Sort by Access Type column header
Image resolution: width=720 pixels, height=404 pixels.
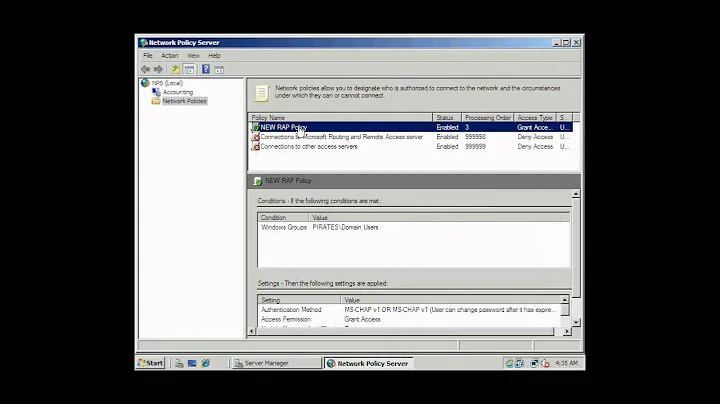coord(534,118)
